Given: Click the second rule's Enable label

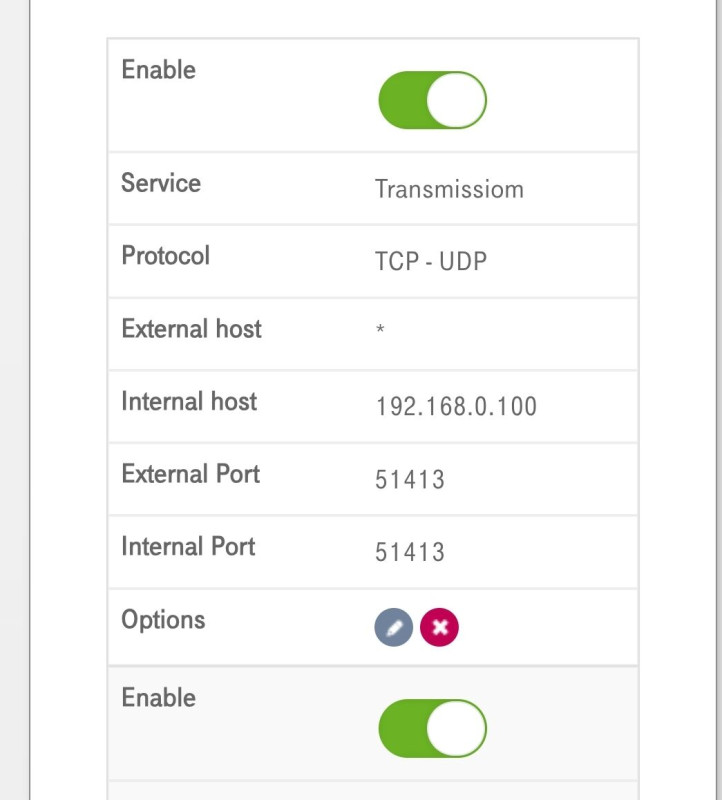Looking at the screenshot, I should 159,698.
